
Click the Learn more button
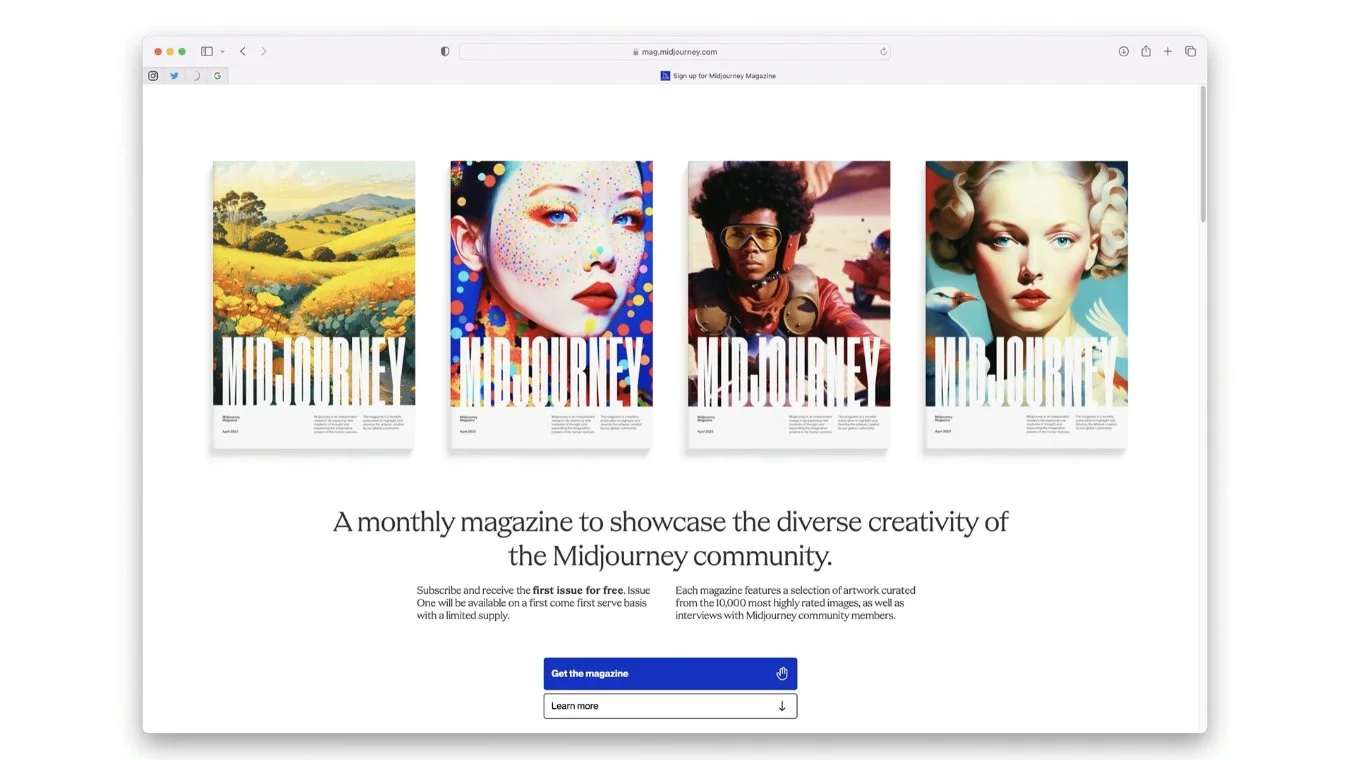pyautogui.click(x=670, y=706)
